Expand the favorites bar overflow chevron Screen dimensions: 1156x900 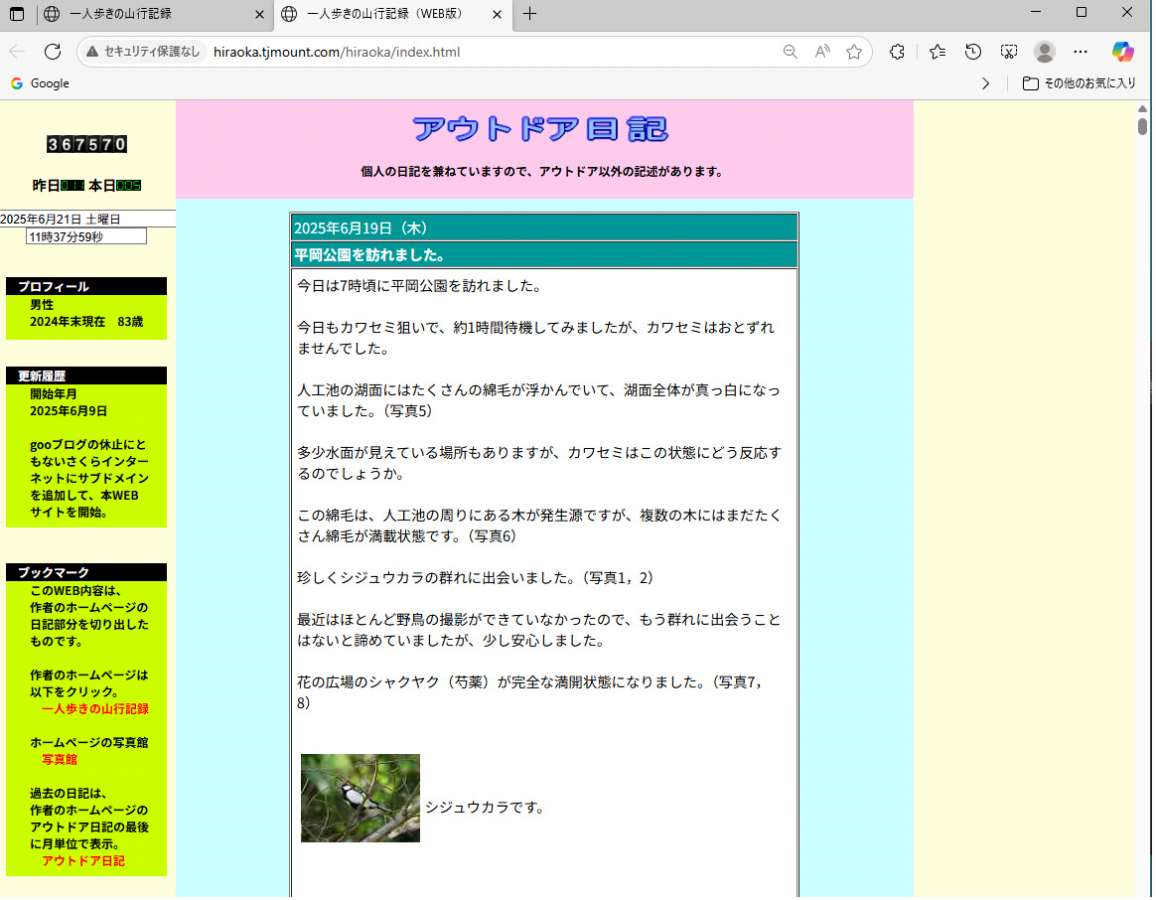point(985,84)
